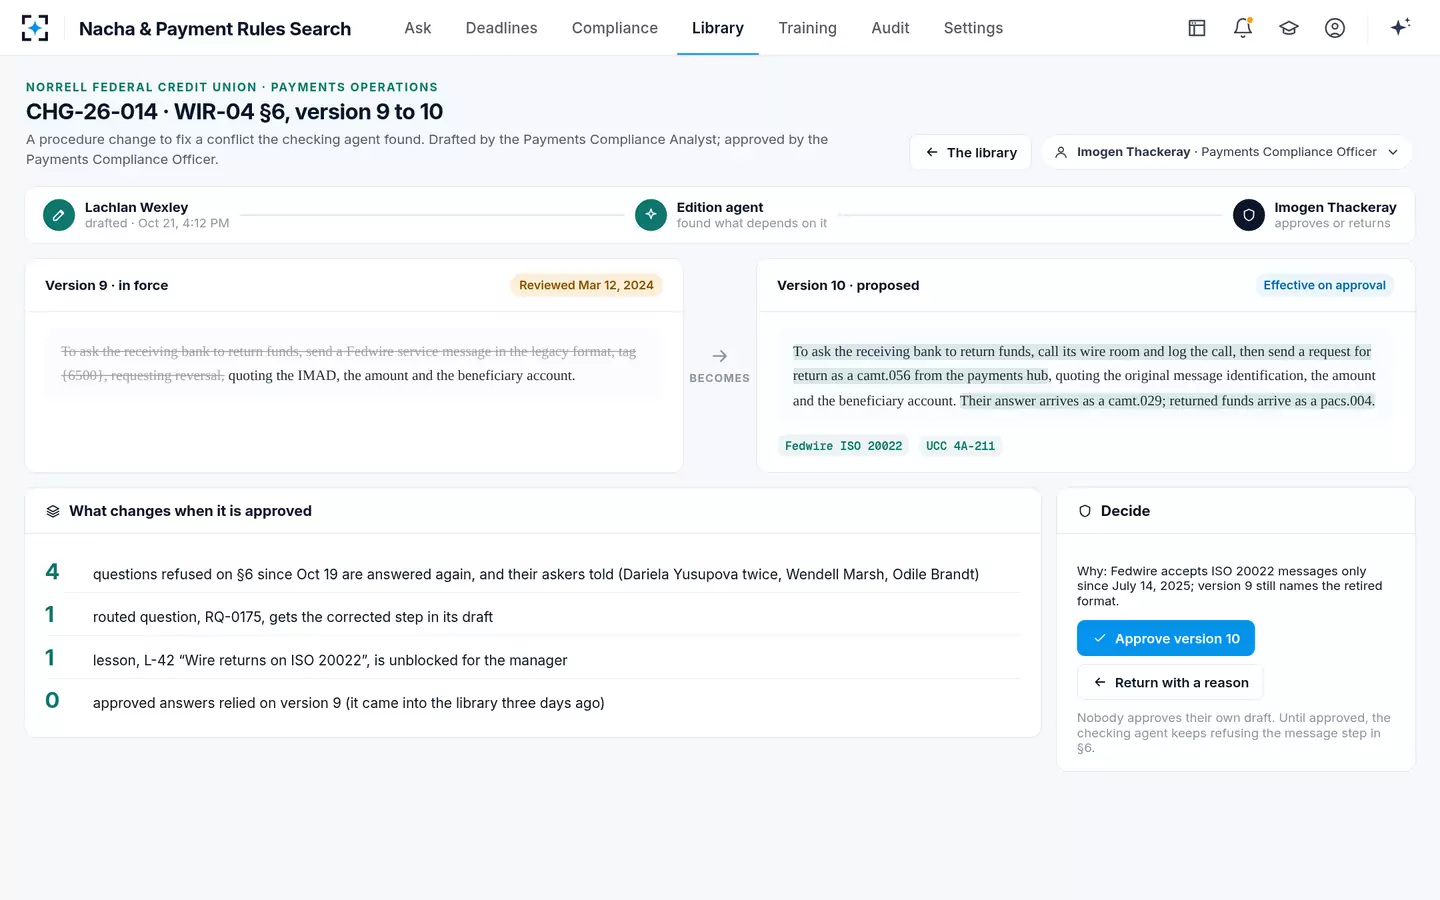
Task: Click 'drafted · Oct 21, 4:12 PM'
Action: (x=157, y=223)
